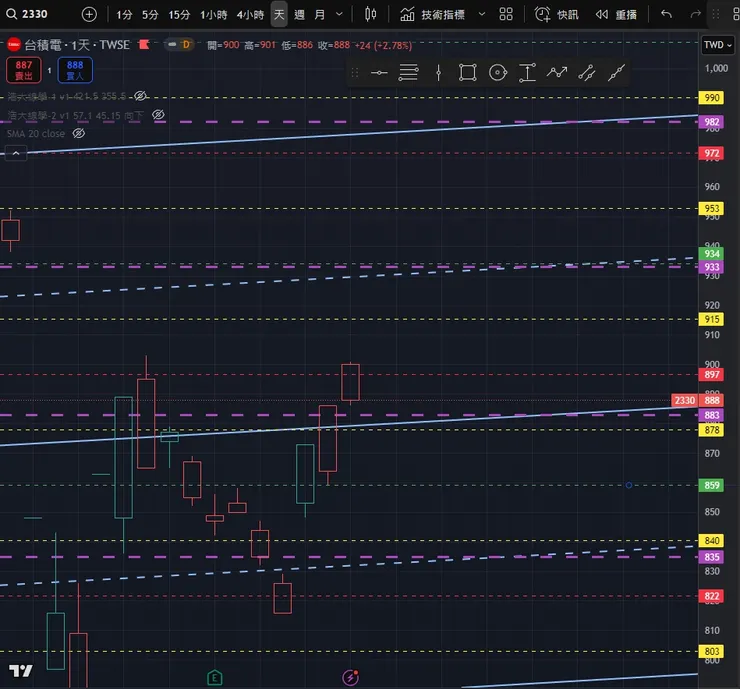Screen dimensions: 740x689
Task: Click the 859 green price label
Action: click(711, 485)
